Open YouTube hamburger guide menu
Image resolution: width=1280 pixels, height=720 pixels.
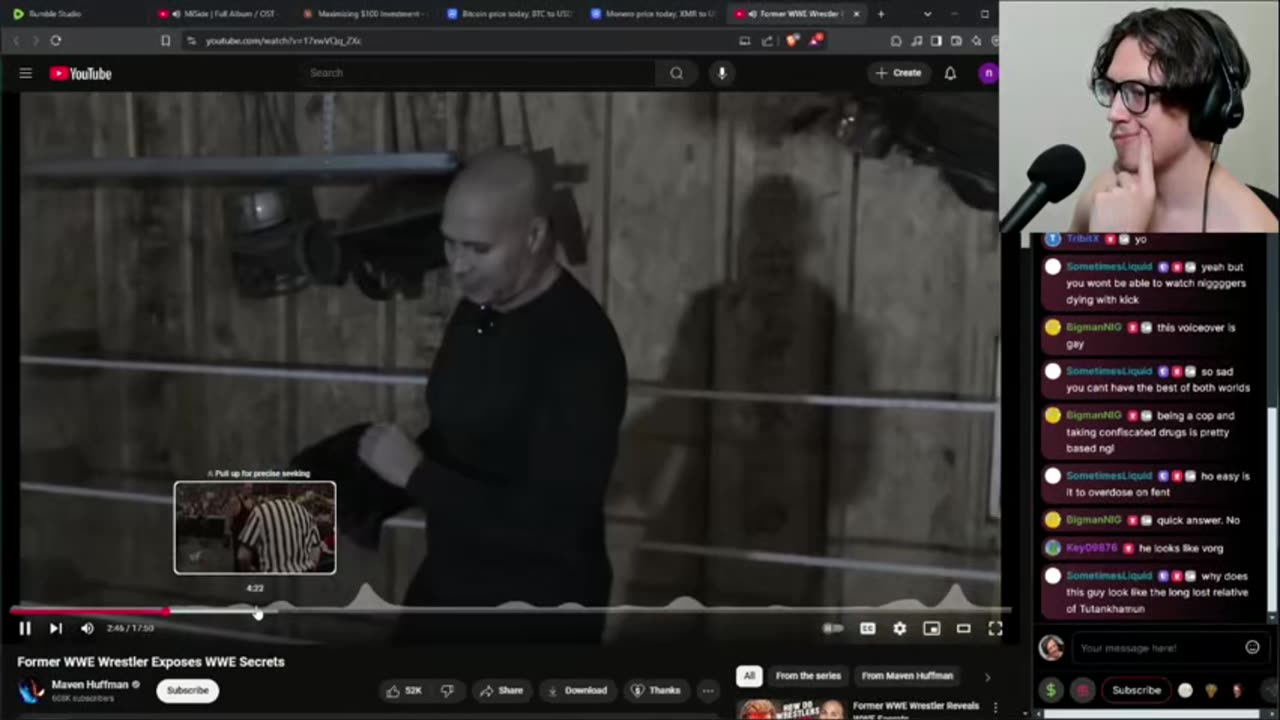point(26,73)
